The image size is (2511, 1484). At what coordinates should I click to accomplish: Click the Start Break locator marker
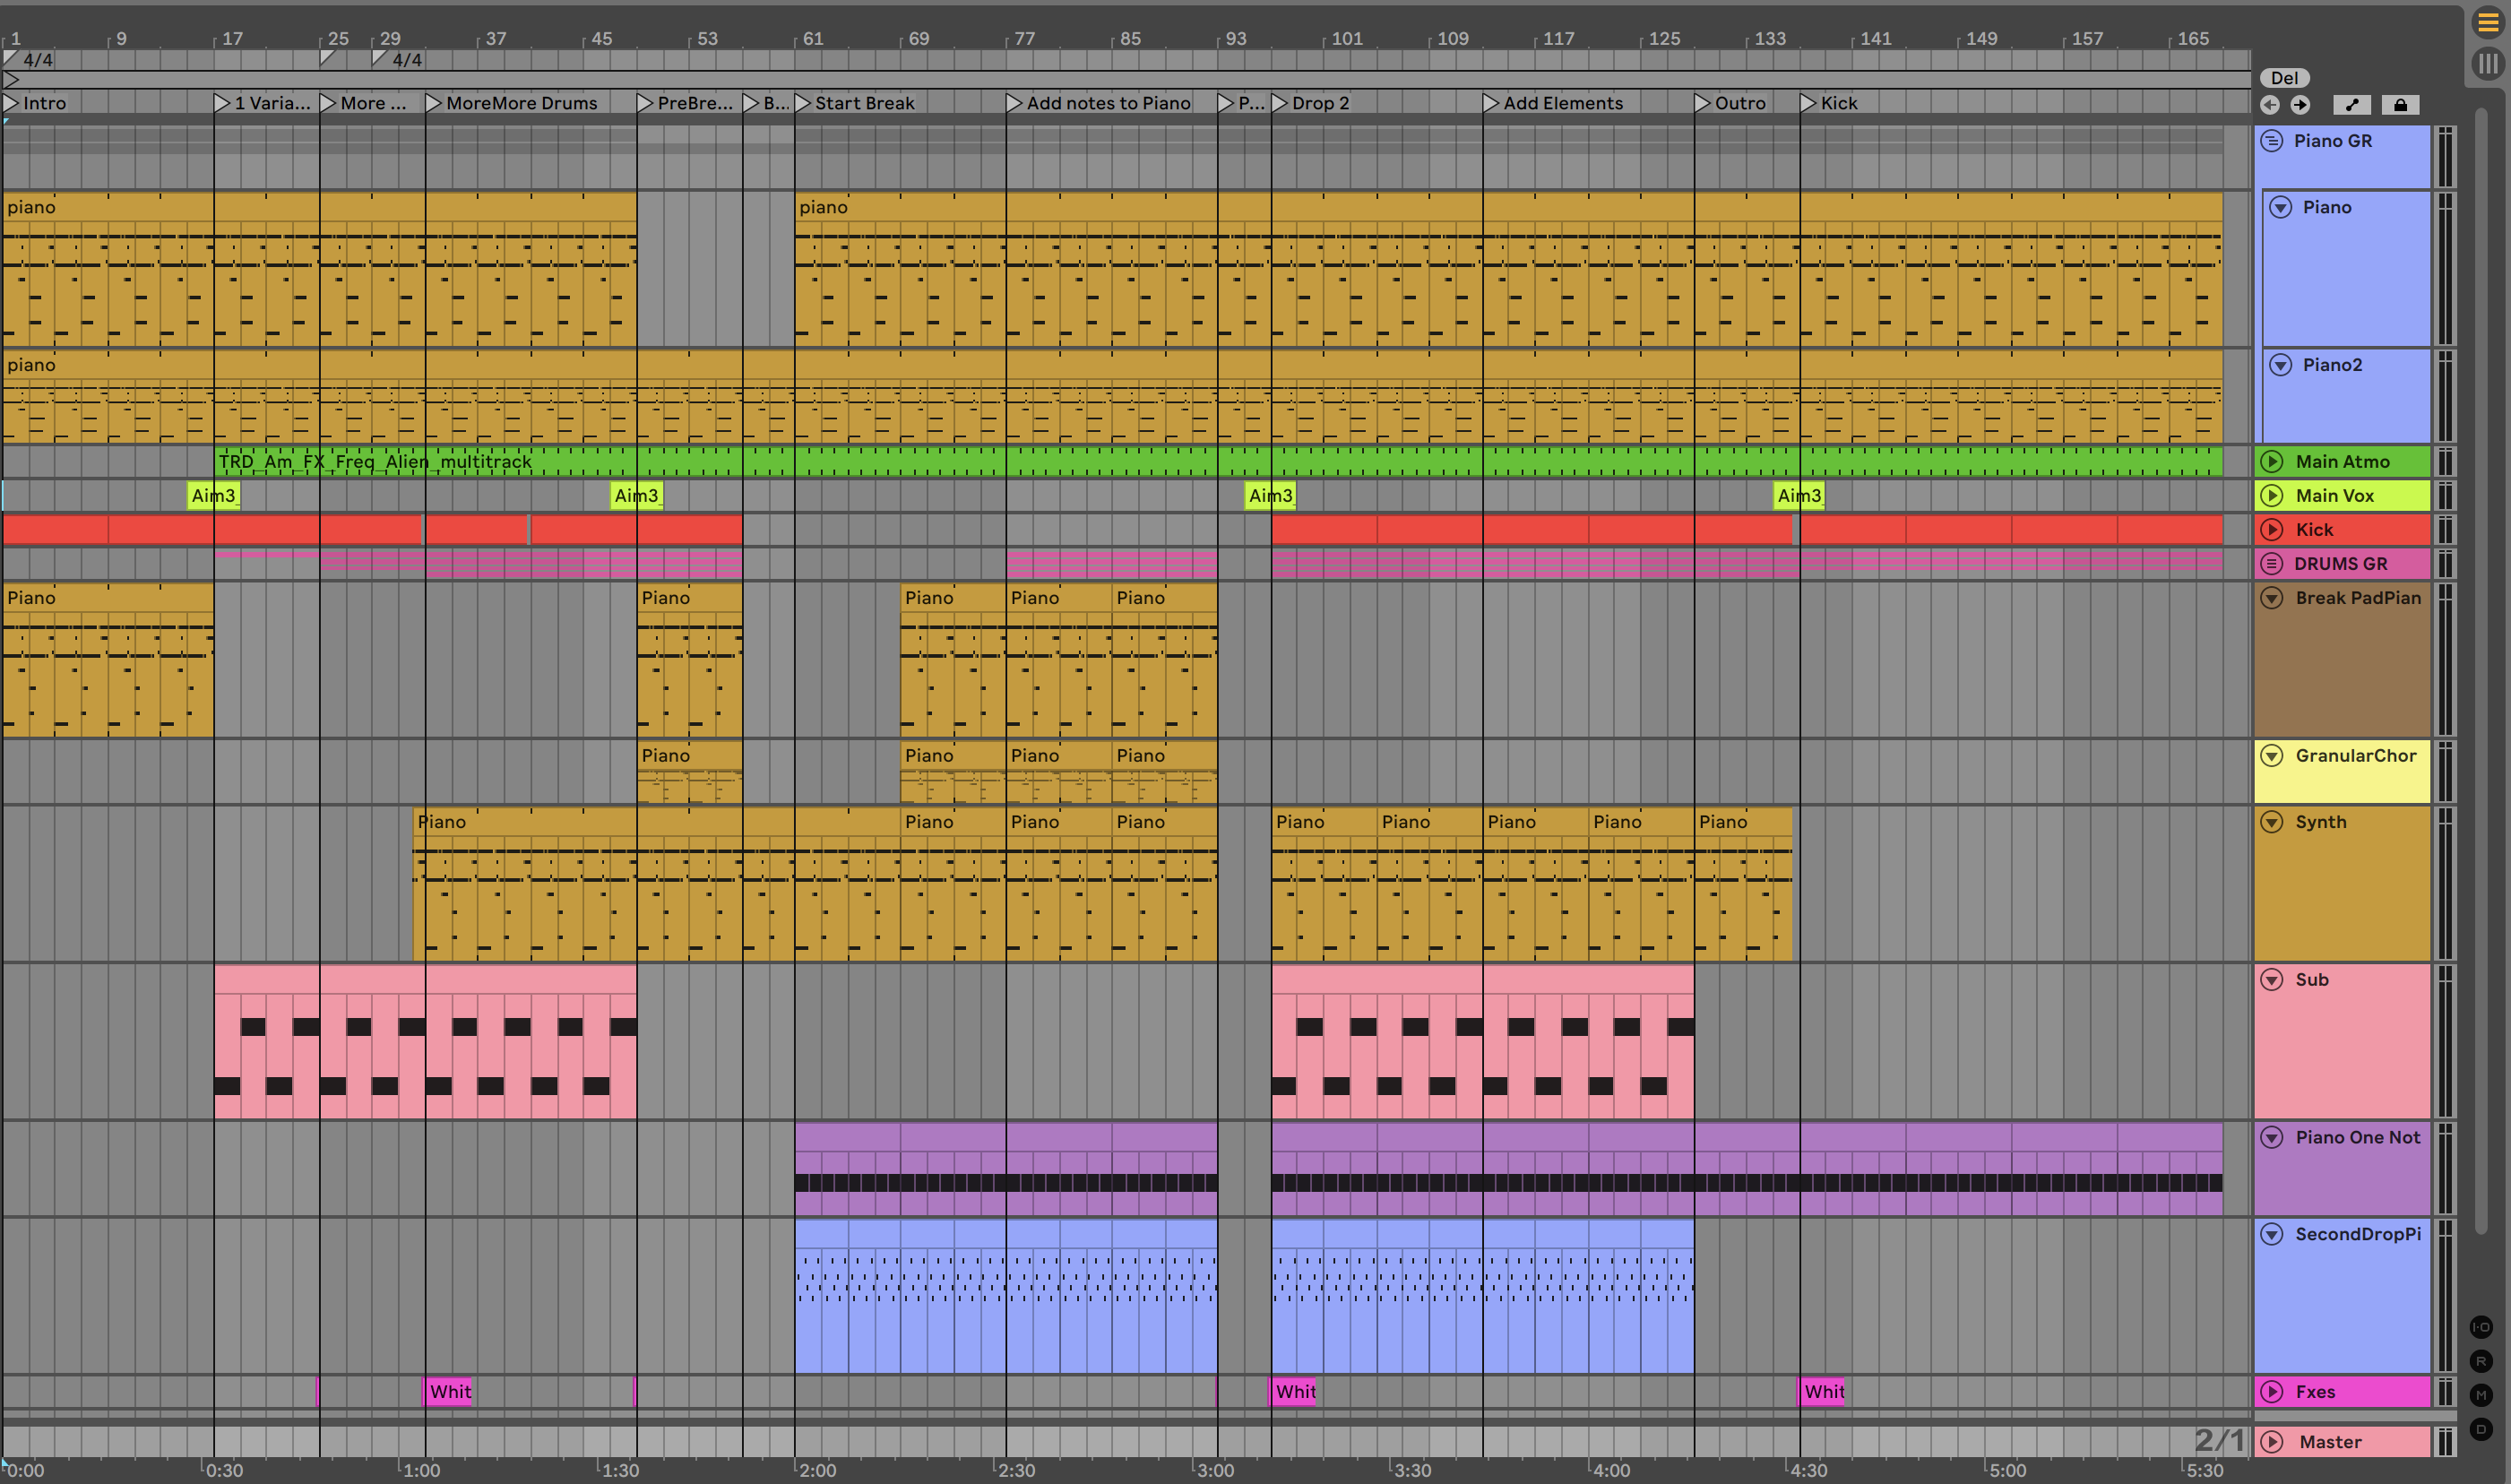(x=804, y=103)
